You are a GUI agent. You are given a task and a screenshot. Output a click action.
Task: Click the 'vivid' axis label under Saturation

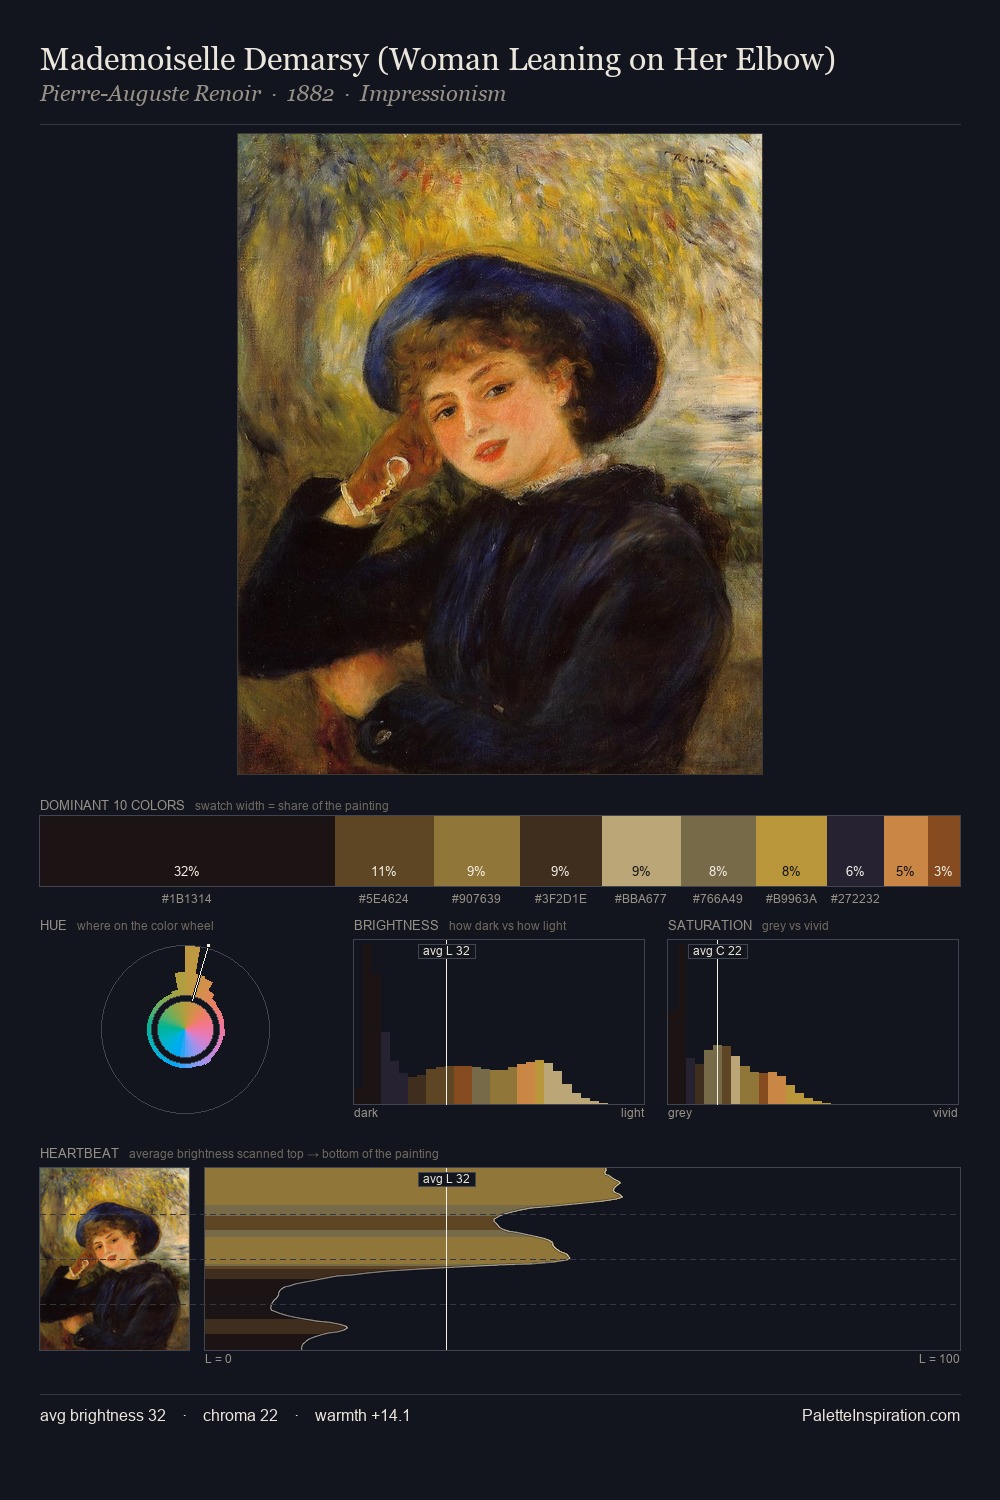click(x=945, y=1113)
